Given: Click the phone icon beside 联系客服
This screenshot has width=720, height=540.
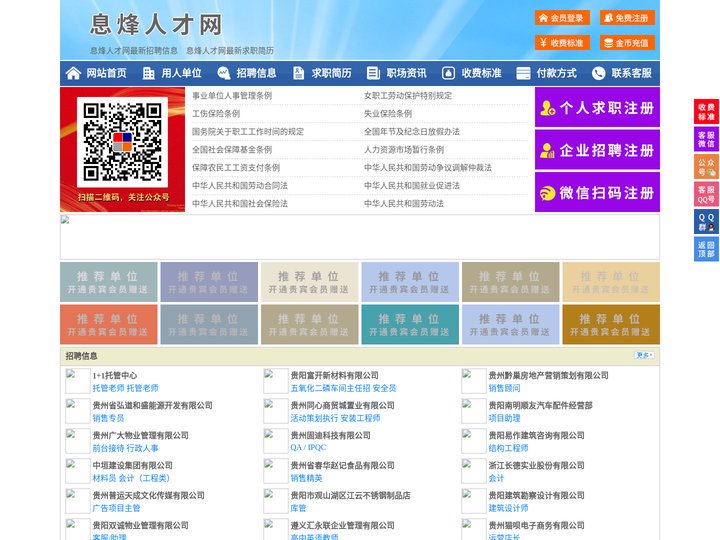Looking at the screenshot, I should pos(598,73).
